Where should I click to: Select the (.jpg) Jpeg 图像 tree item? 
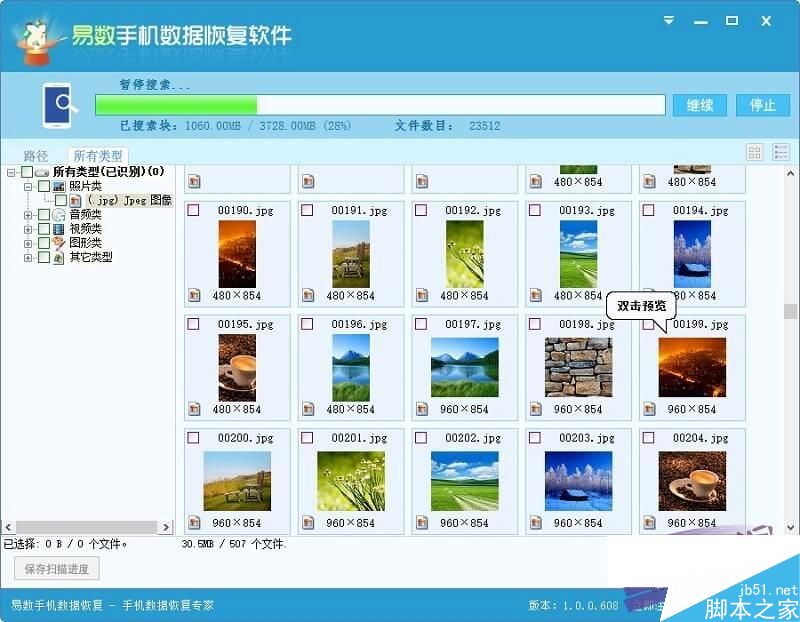tap(130, 201)
